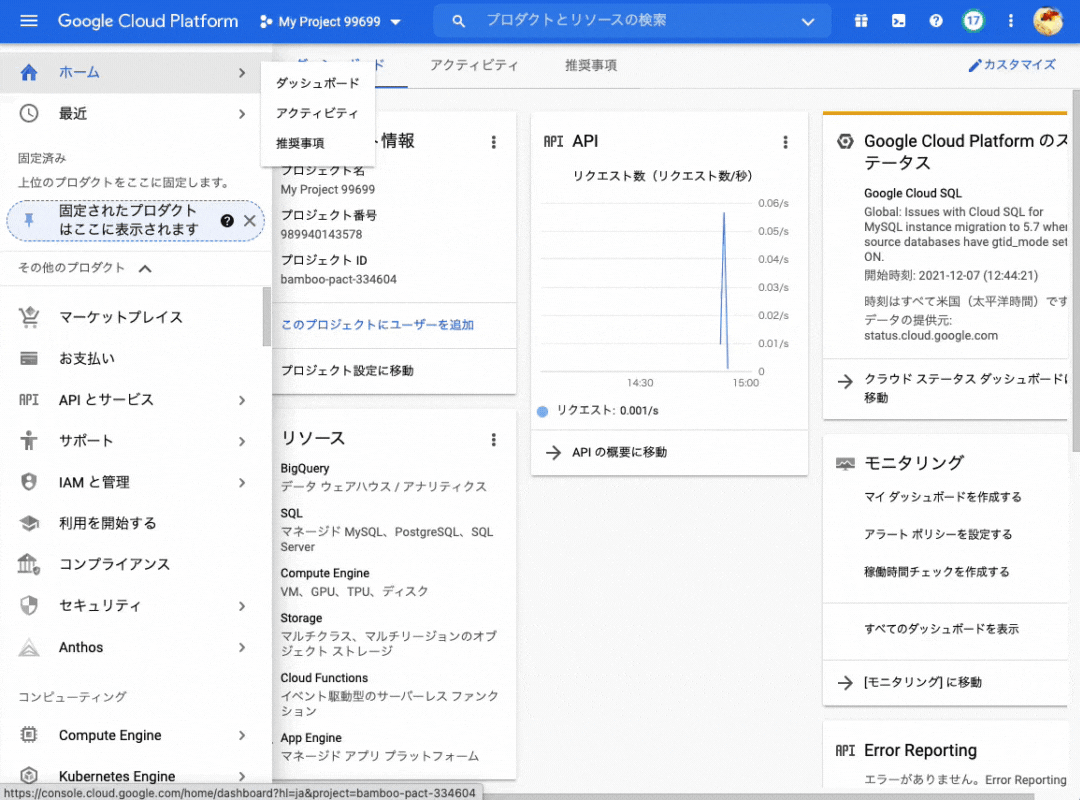Expand the IAM and admin submenu chevron
The width and height of the screenshot is (1080, 800).
coord(242,482)
